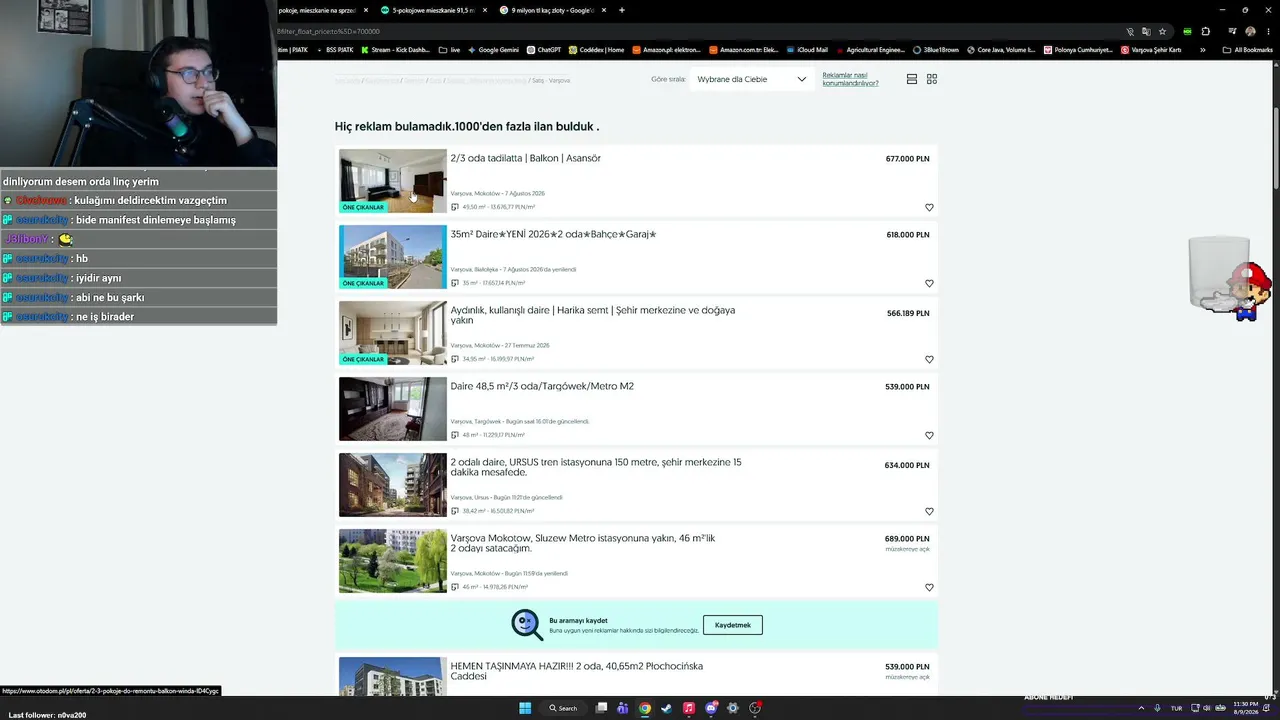Click the kitchen photo of the 566.189 PLN listing
1280x720 pixels.
click(393, 333)
